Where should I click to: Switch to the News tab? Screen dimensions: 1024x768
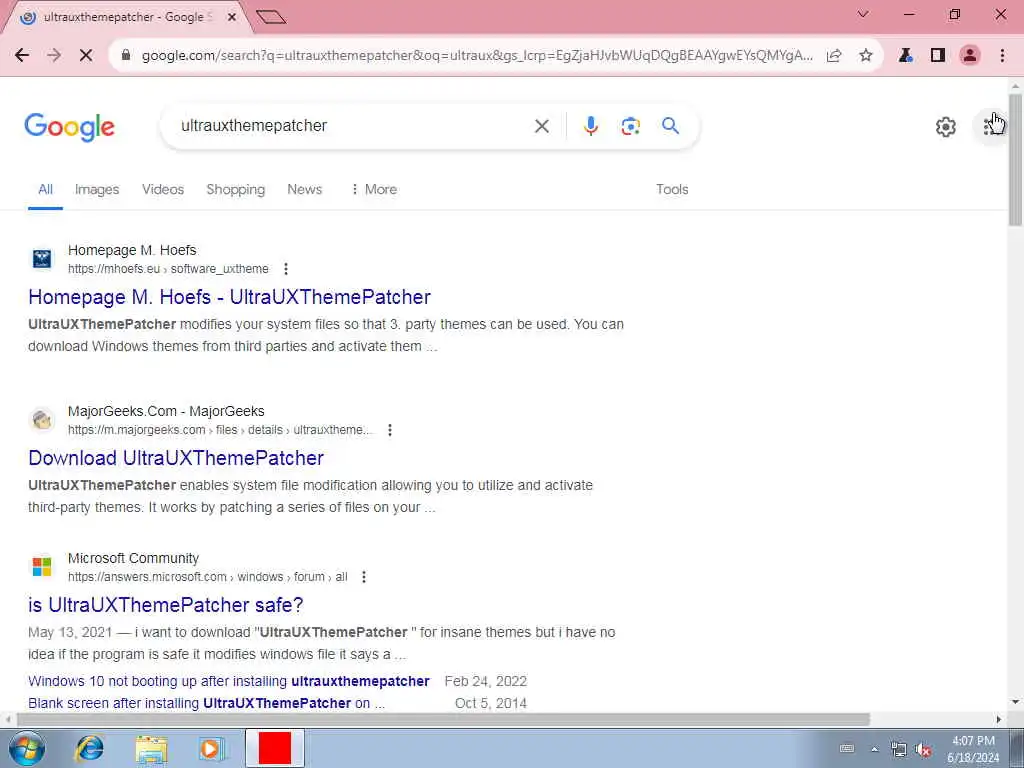click(304, 189)
